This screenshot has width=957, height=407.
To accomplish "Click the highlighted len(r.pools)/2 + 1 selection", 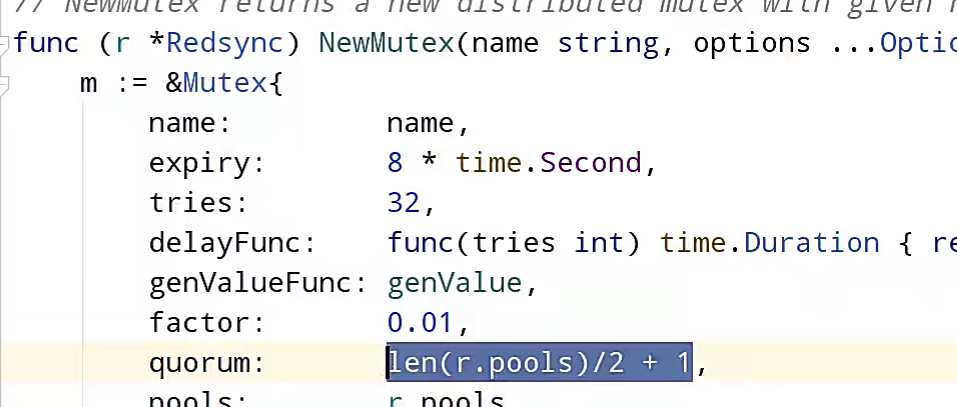I will [x=539, y=363].
